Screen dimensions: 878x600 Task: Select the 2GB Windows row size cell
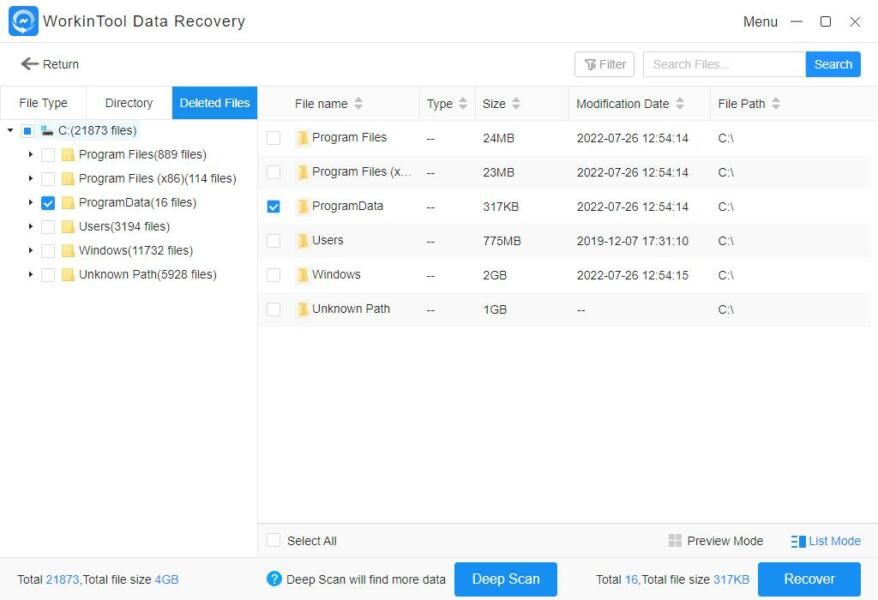click(x=495, y=275)
